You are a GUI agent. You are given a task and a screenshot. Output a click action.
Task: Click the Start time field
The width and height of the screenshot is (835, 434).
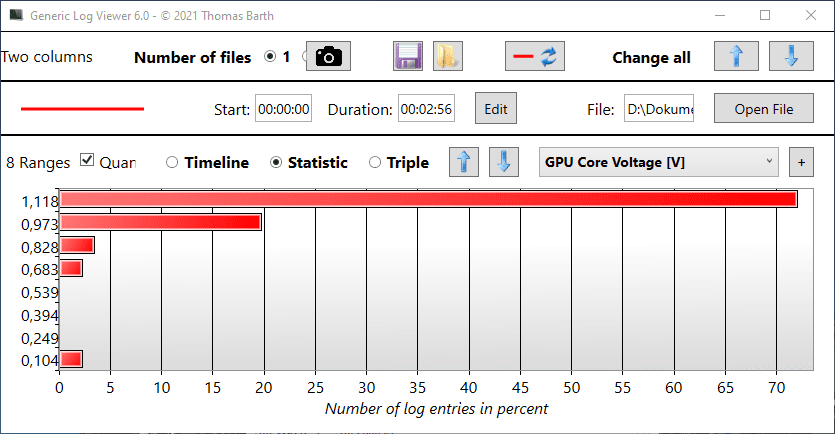283,109
